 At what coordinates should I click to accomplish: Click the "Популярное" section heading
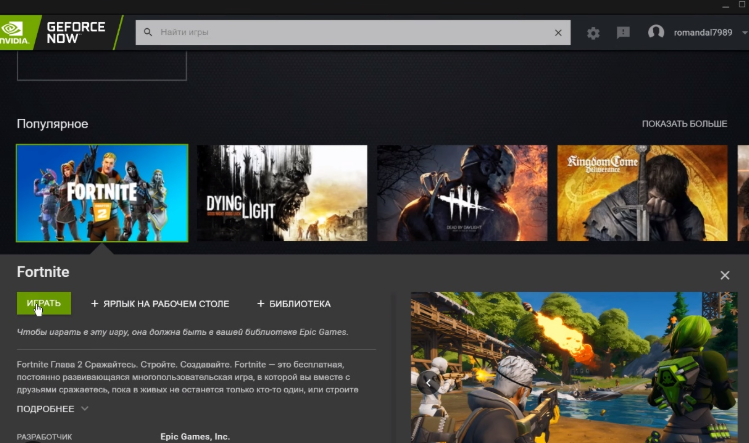tap(53, 124)
